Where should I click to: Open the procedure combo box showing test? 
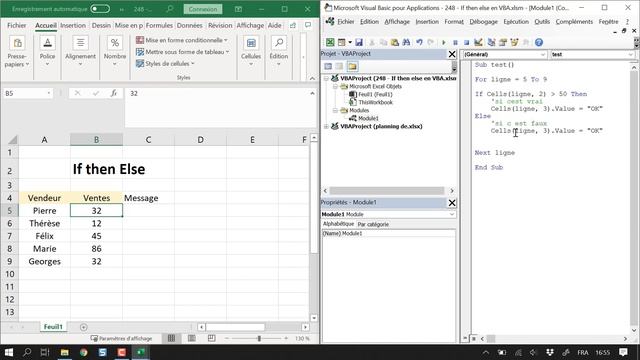coord(591,54)
